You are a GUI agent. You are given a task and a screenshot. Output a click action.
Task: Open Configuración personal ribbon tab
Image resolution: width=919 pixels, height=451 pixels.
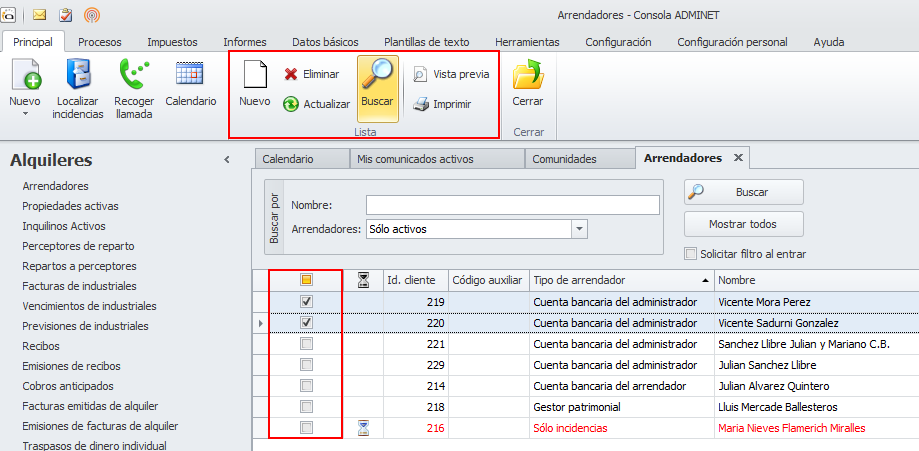[733, 42]
